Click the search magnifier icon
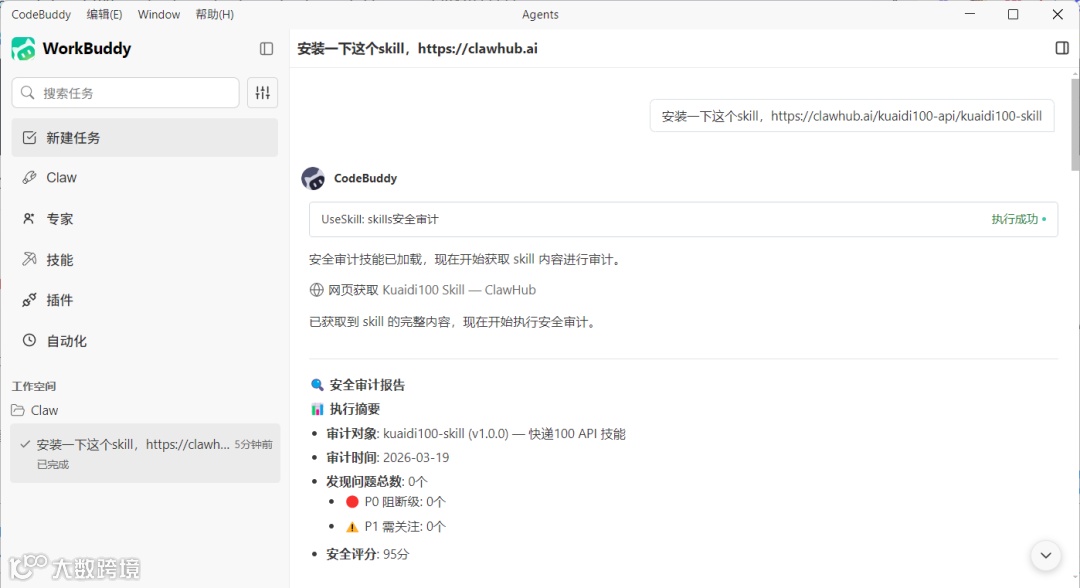This screenshot has width=1080, height=588. 28,93
